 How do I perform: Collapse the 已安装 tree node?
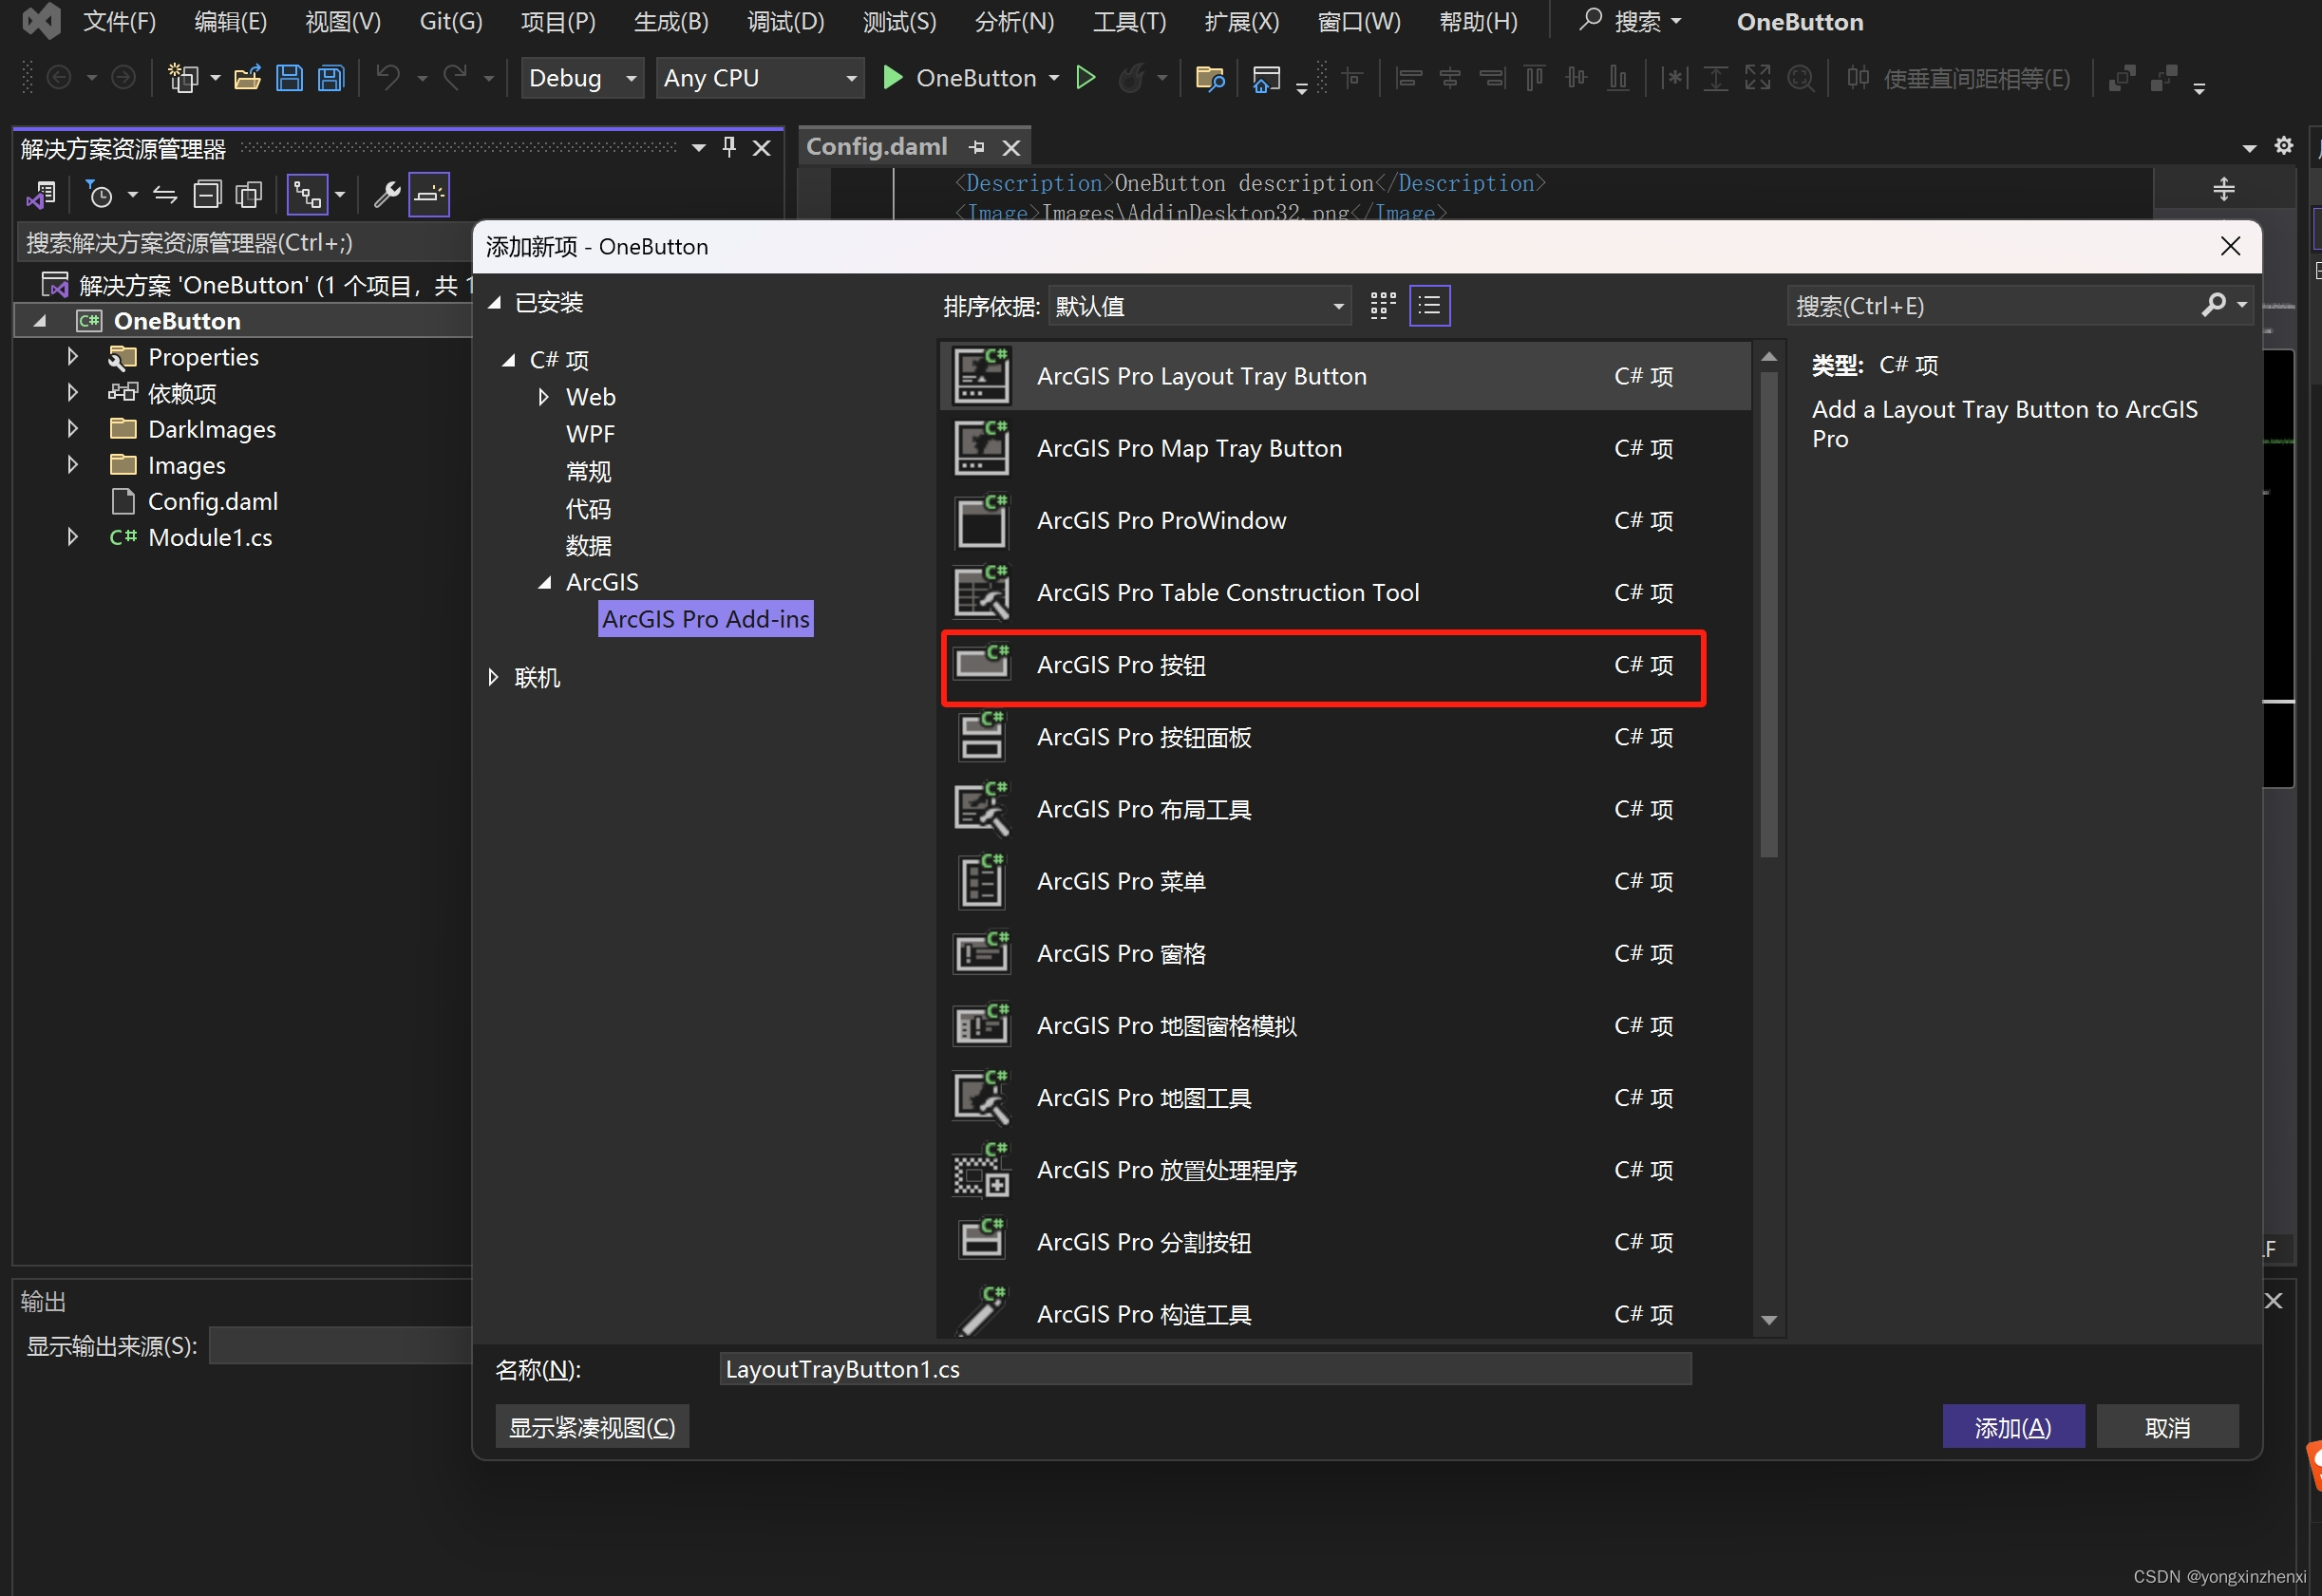[494, 303]
